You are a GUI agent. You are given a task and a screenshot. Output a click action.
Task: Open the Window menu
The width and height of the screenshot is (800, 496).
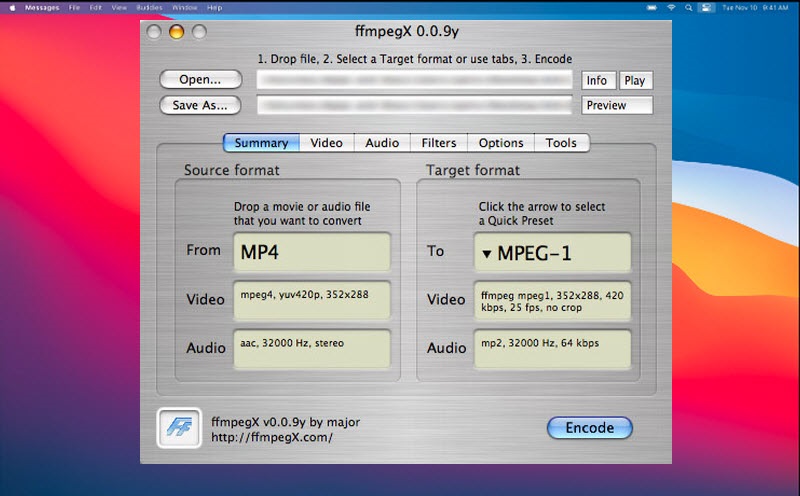click(185, 8)
